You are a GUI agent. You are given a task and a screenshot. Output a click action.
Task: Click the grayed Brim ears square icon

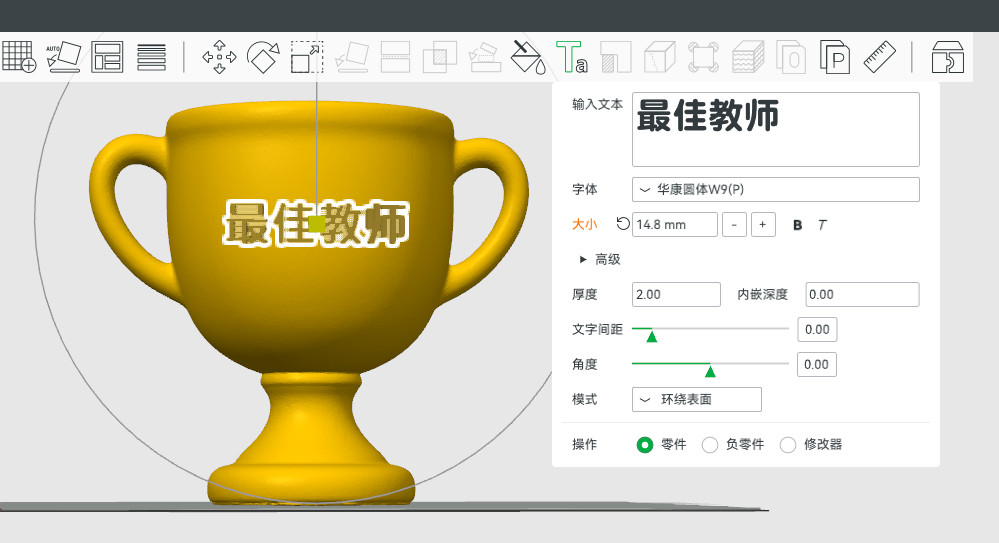tap(703, 57)
